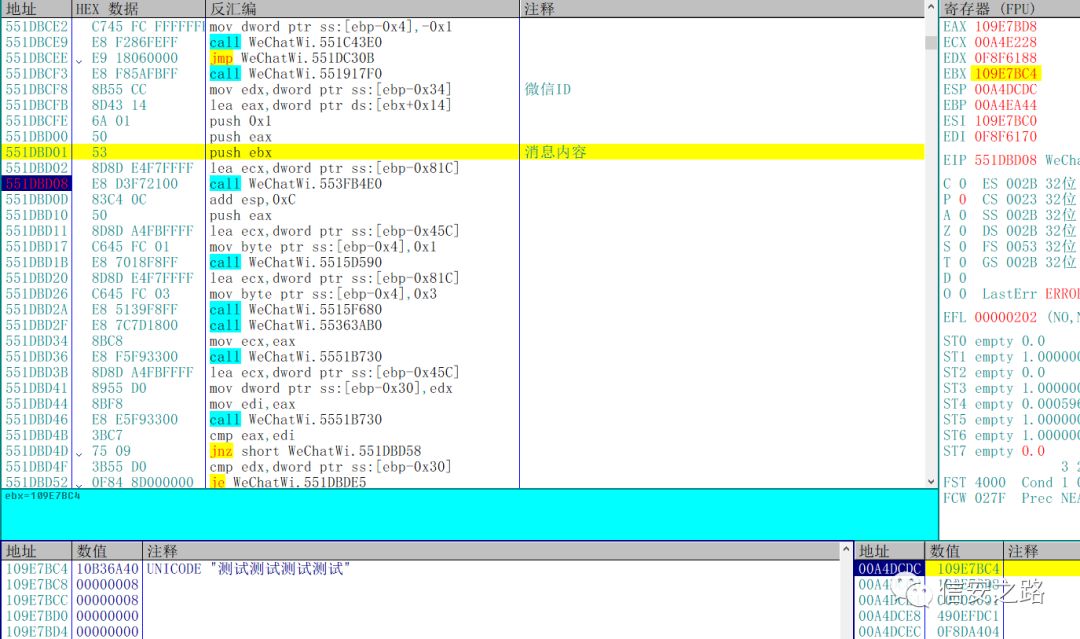The height and width of the screenshot is (639, 1080).
Task: Click scroll-down arrow of disassembly scrollbar
Action: click(x=931, y=481)
